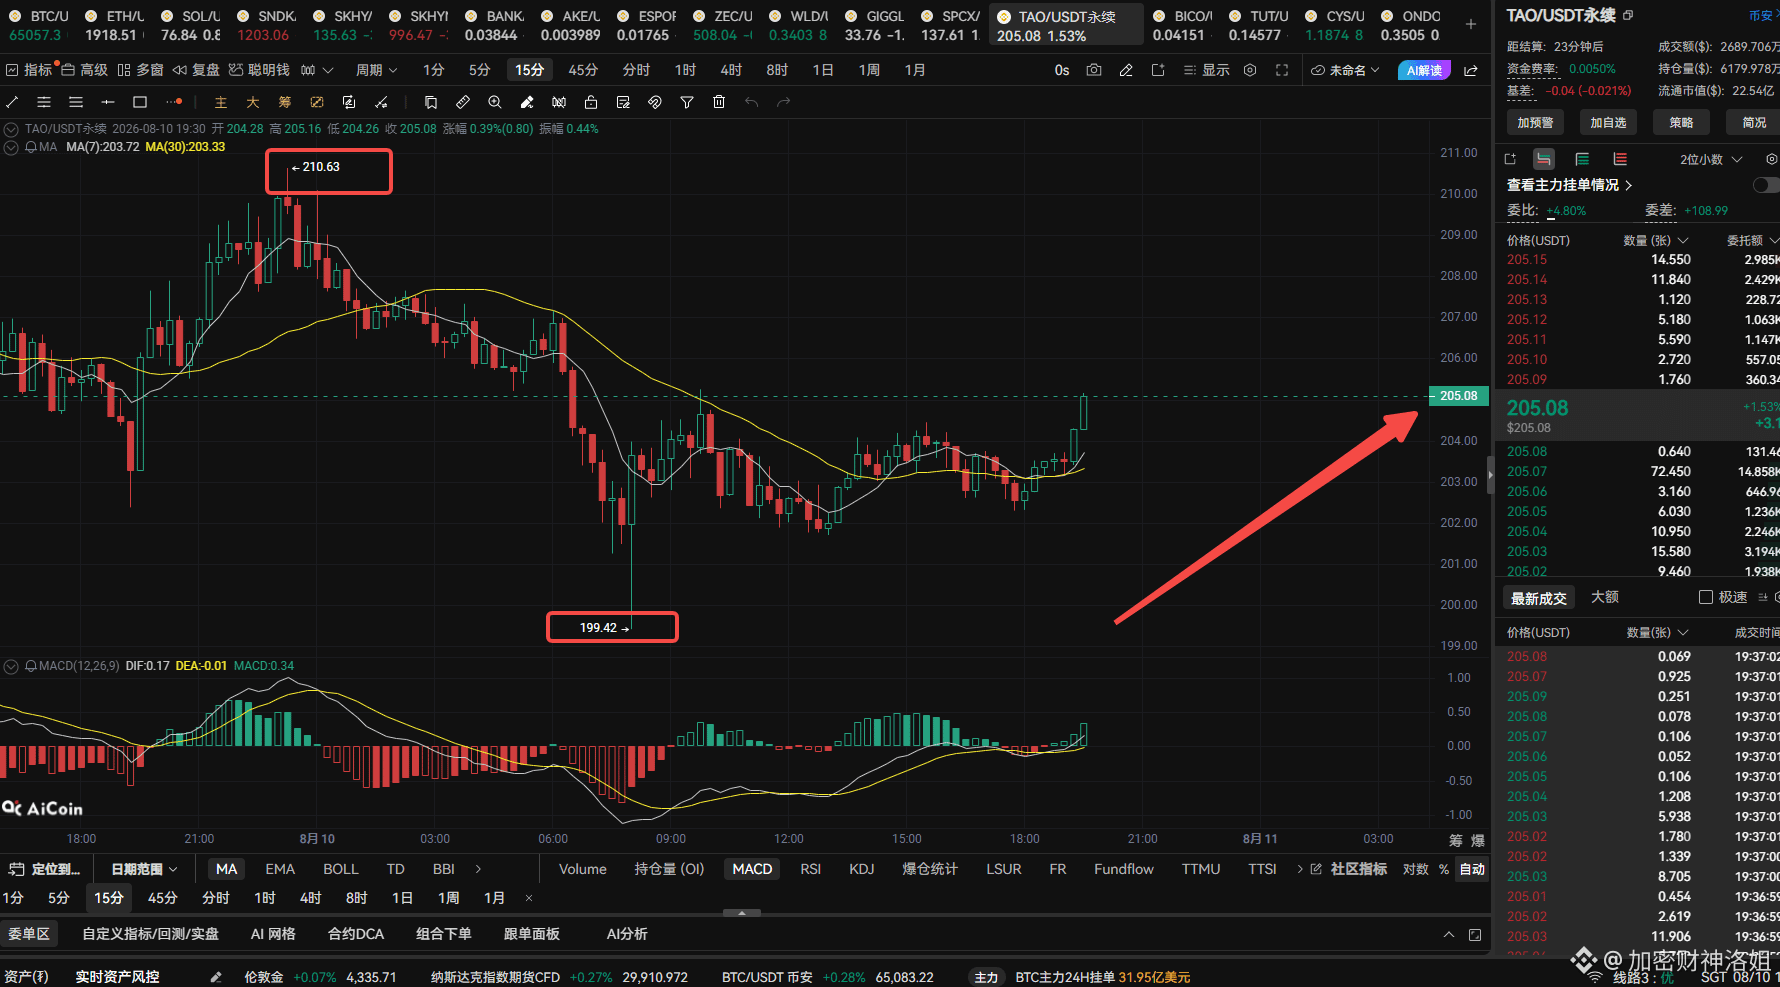Click the AI解读 button
The image size is (1780, 987).
(x=1424, y=70)
